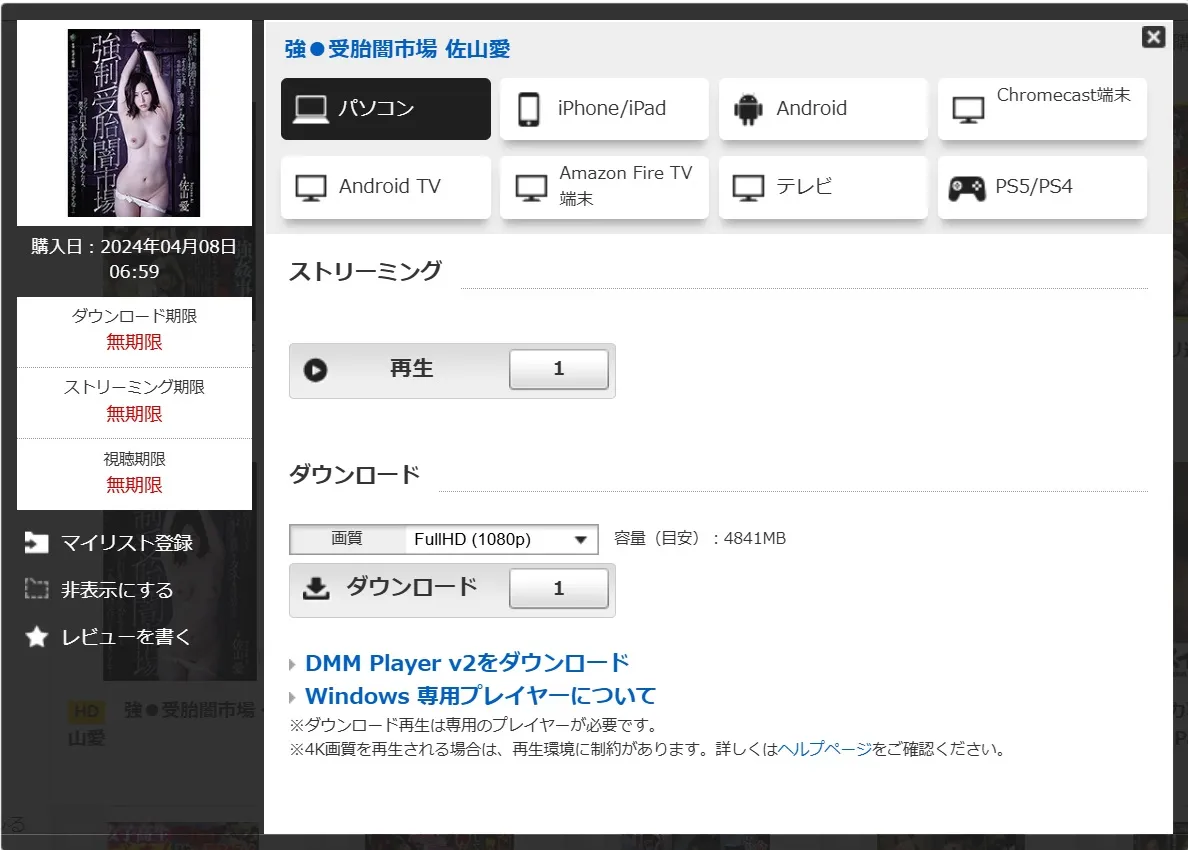Expand the arrow before Windows 専用プレイヤー
This screenshot has width=1188, height=850.
[x=292, y=697]
